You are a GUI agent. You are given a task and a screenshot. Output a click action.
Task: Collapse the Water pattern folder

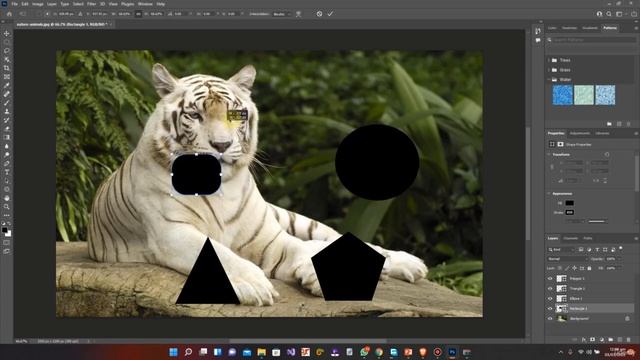tap(549, 80)
